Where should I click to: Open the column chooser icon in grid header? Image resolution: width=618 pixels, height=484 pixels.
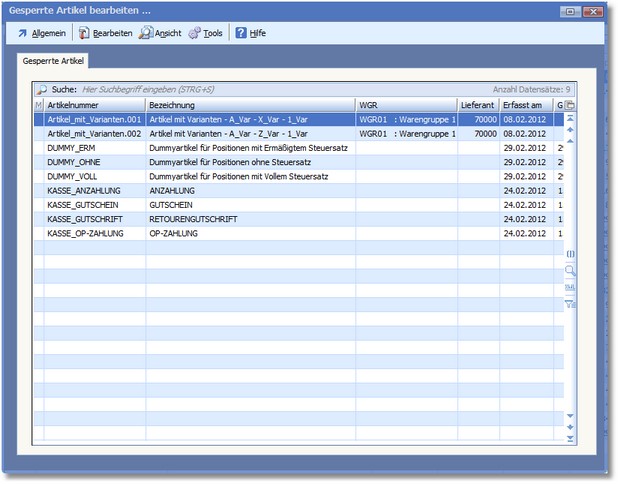[x=570, y=105]
